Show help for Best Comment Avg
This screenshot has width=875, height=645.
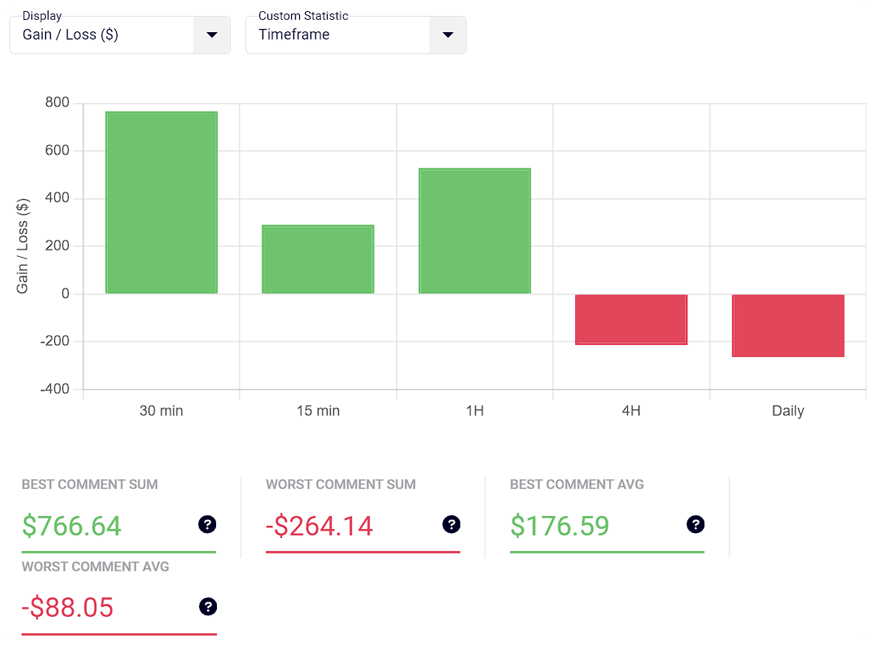695,524
